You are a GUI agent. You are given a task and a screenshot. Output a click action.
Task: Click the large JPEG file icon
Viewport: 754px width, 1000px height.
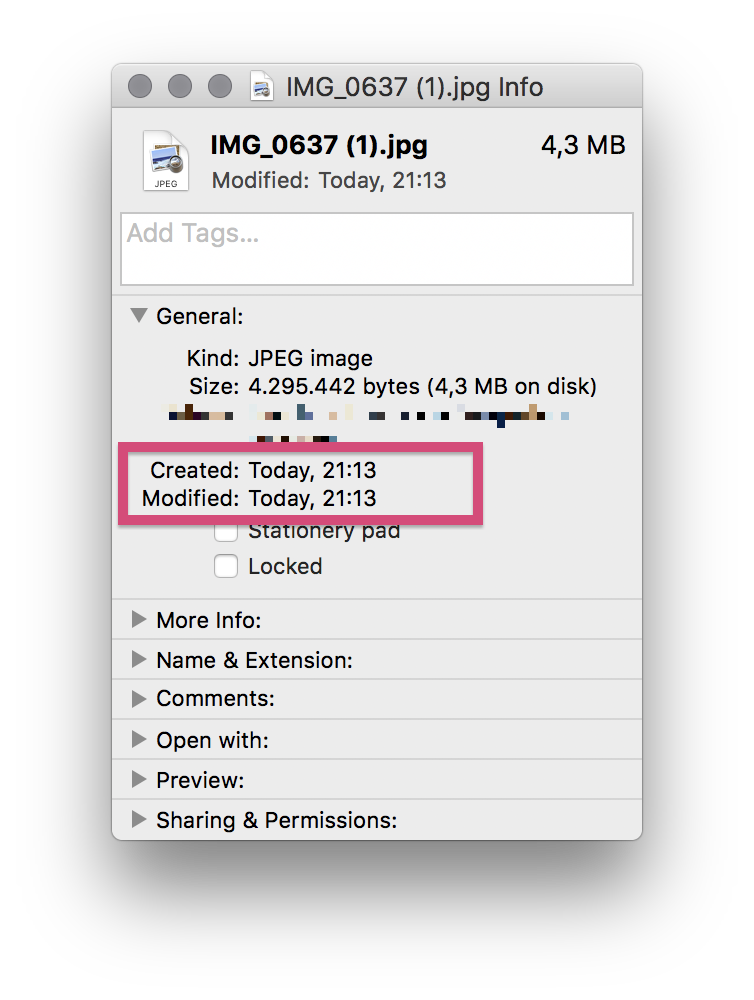point(166,160)
